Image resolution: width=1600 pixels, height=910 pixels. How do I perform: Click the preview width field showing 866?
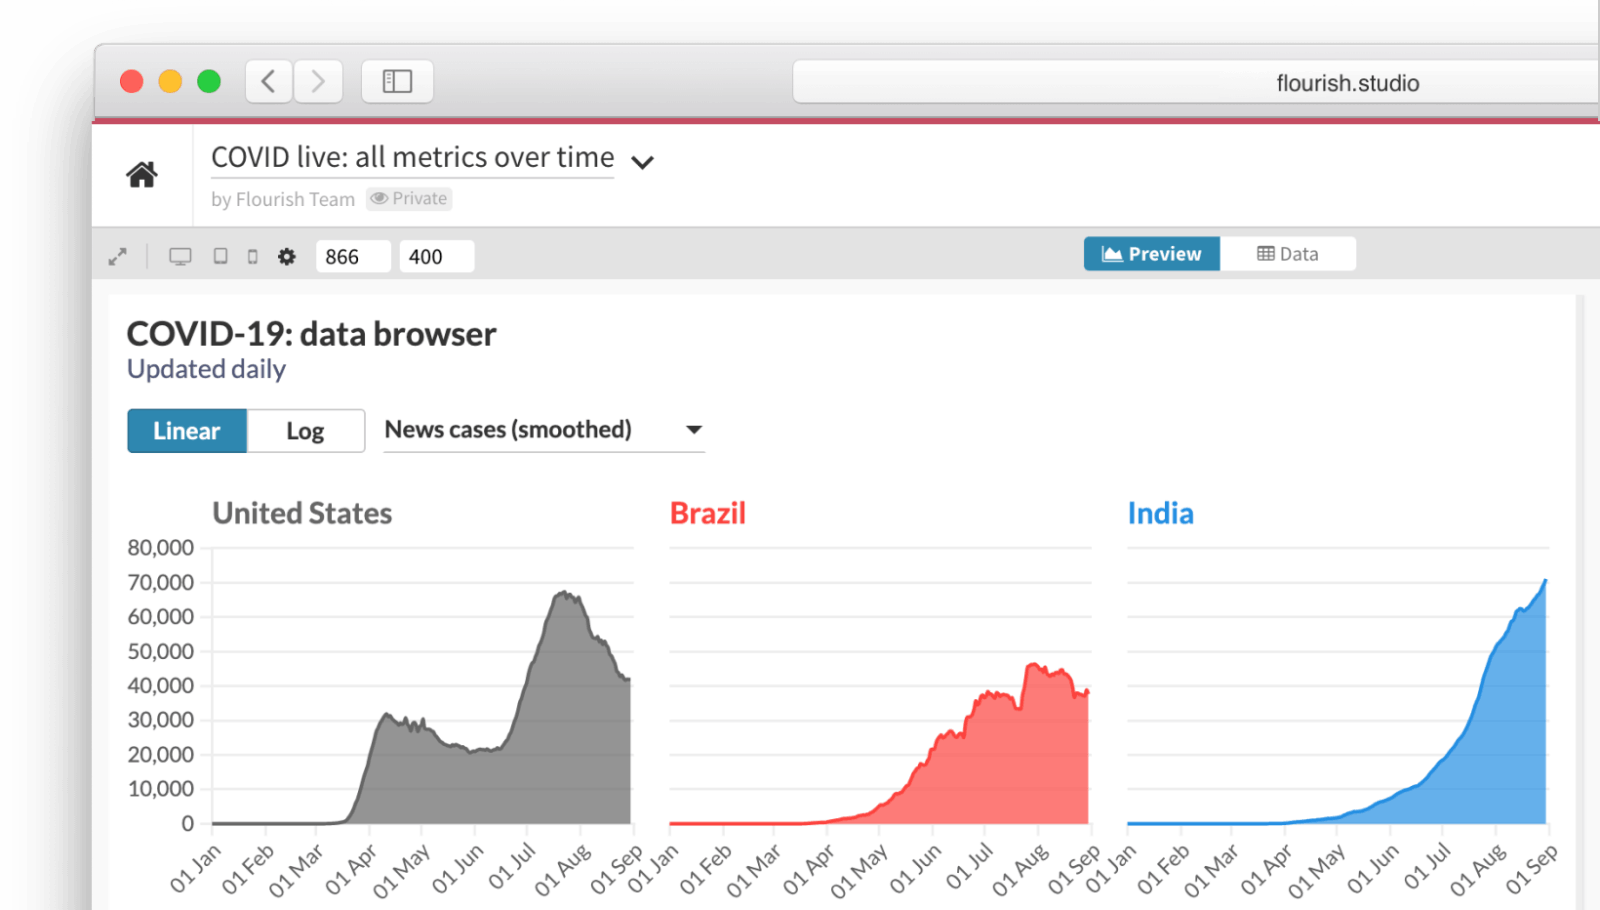(x=353, y=257)
